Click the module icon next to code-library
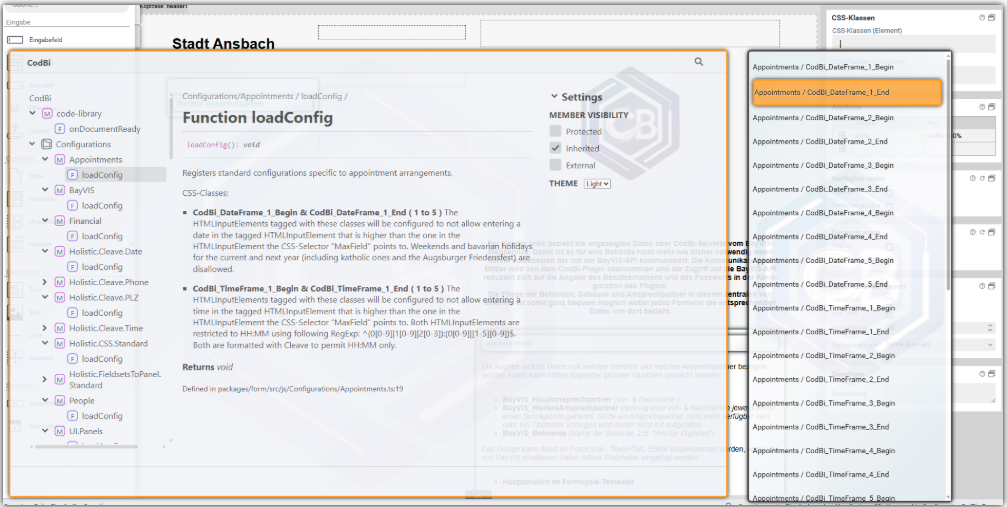The height and width of the screenshot is (507, 1007). [47, 114]
